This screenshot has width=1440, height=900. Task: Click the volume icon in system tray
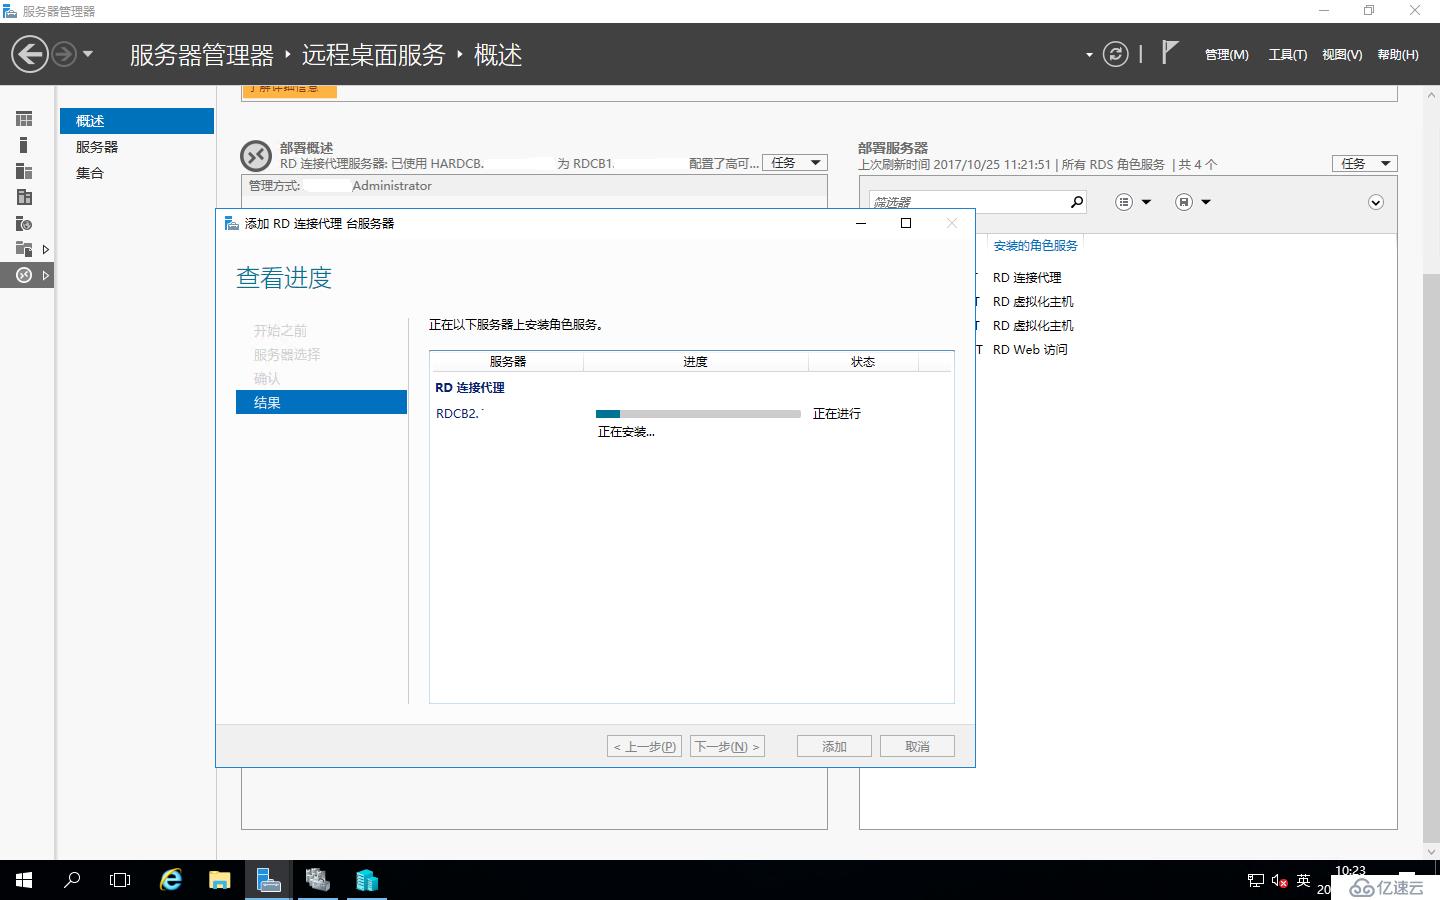(x=1279, y=881)
